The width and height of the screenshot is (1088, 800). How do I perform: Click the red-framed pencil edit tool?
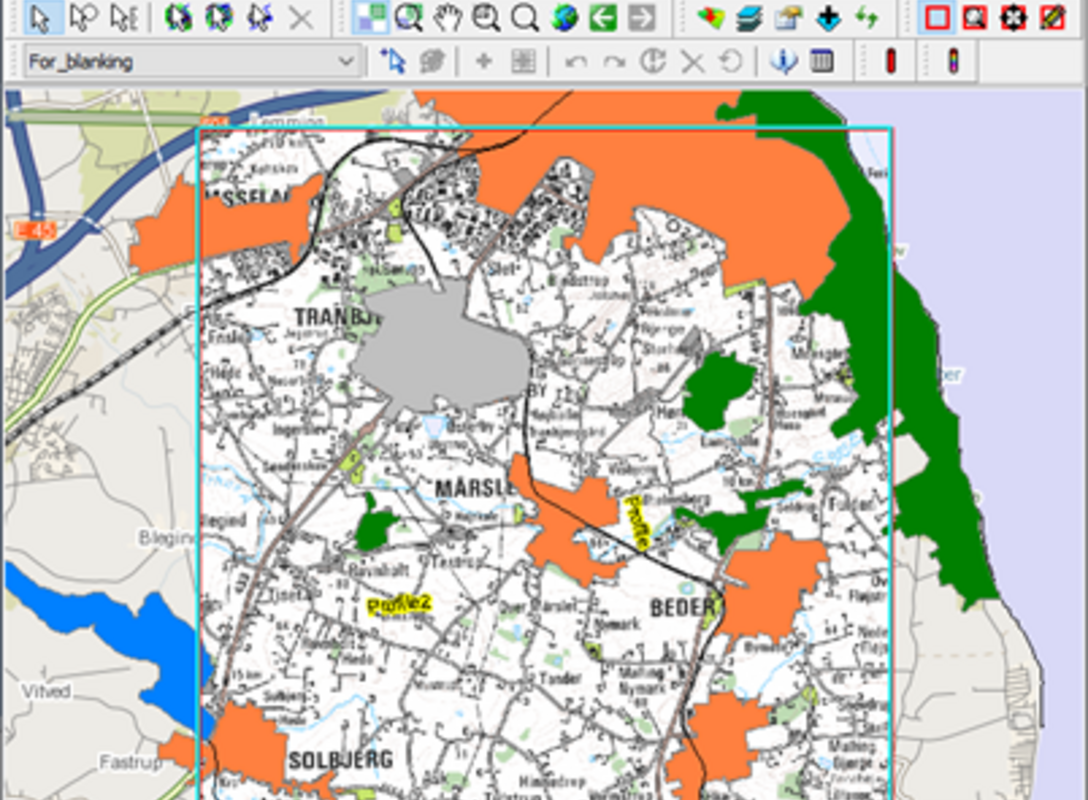pyautogui.click(x=1053, y=17)
